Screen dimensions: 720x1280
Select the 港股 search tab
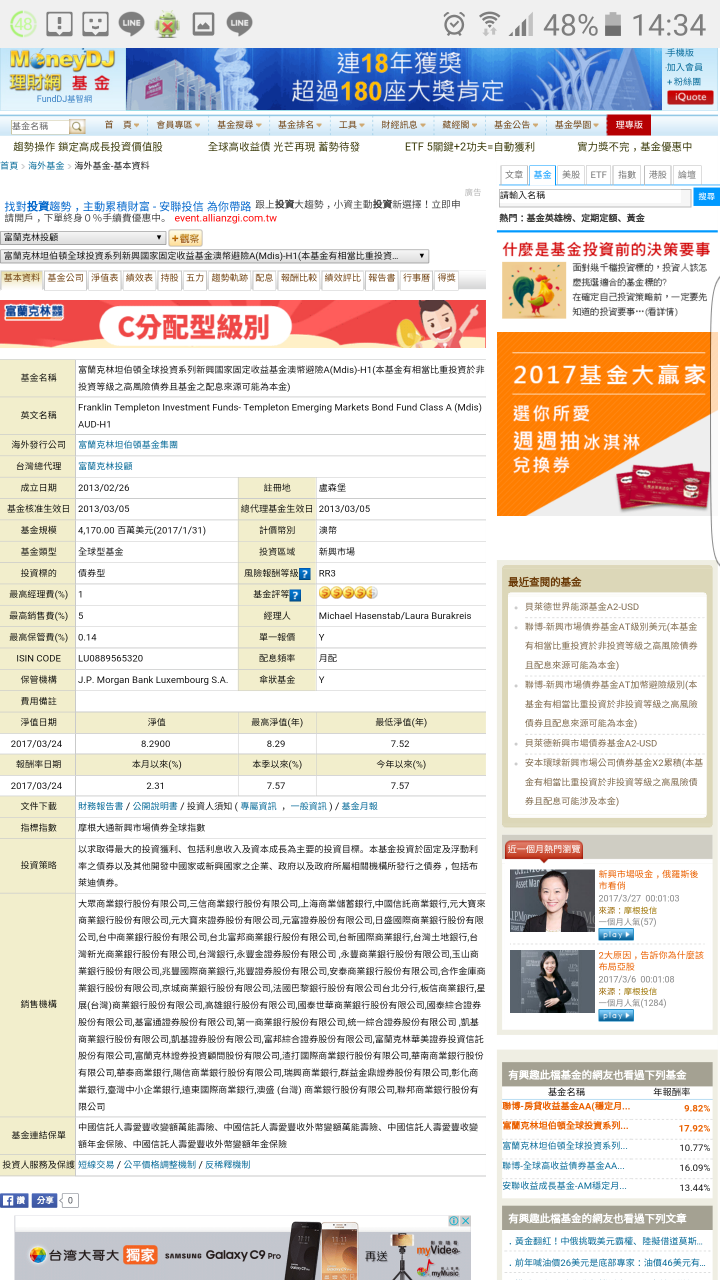657,174
